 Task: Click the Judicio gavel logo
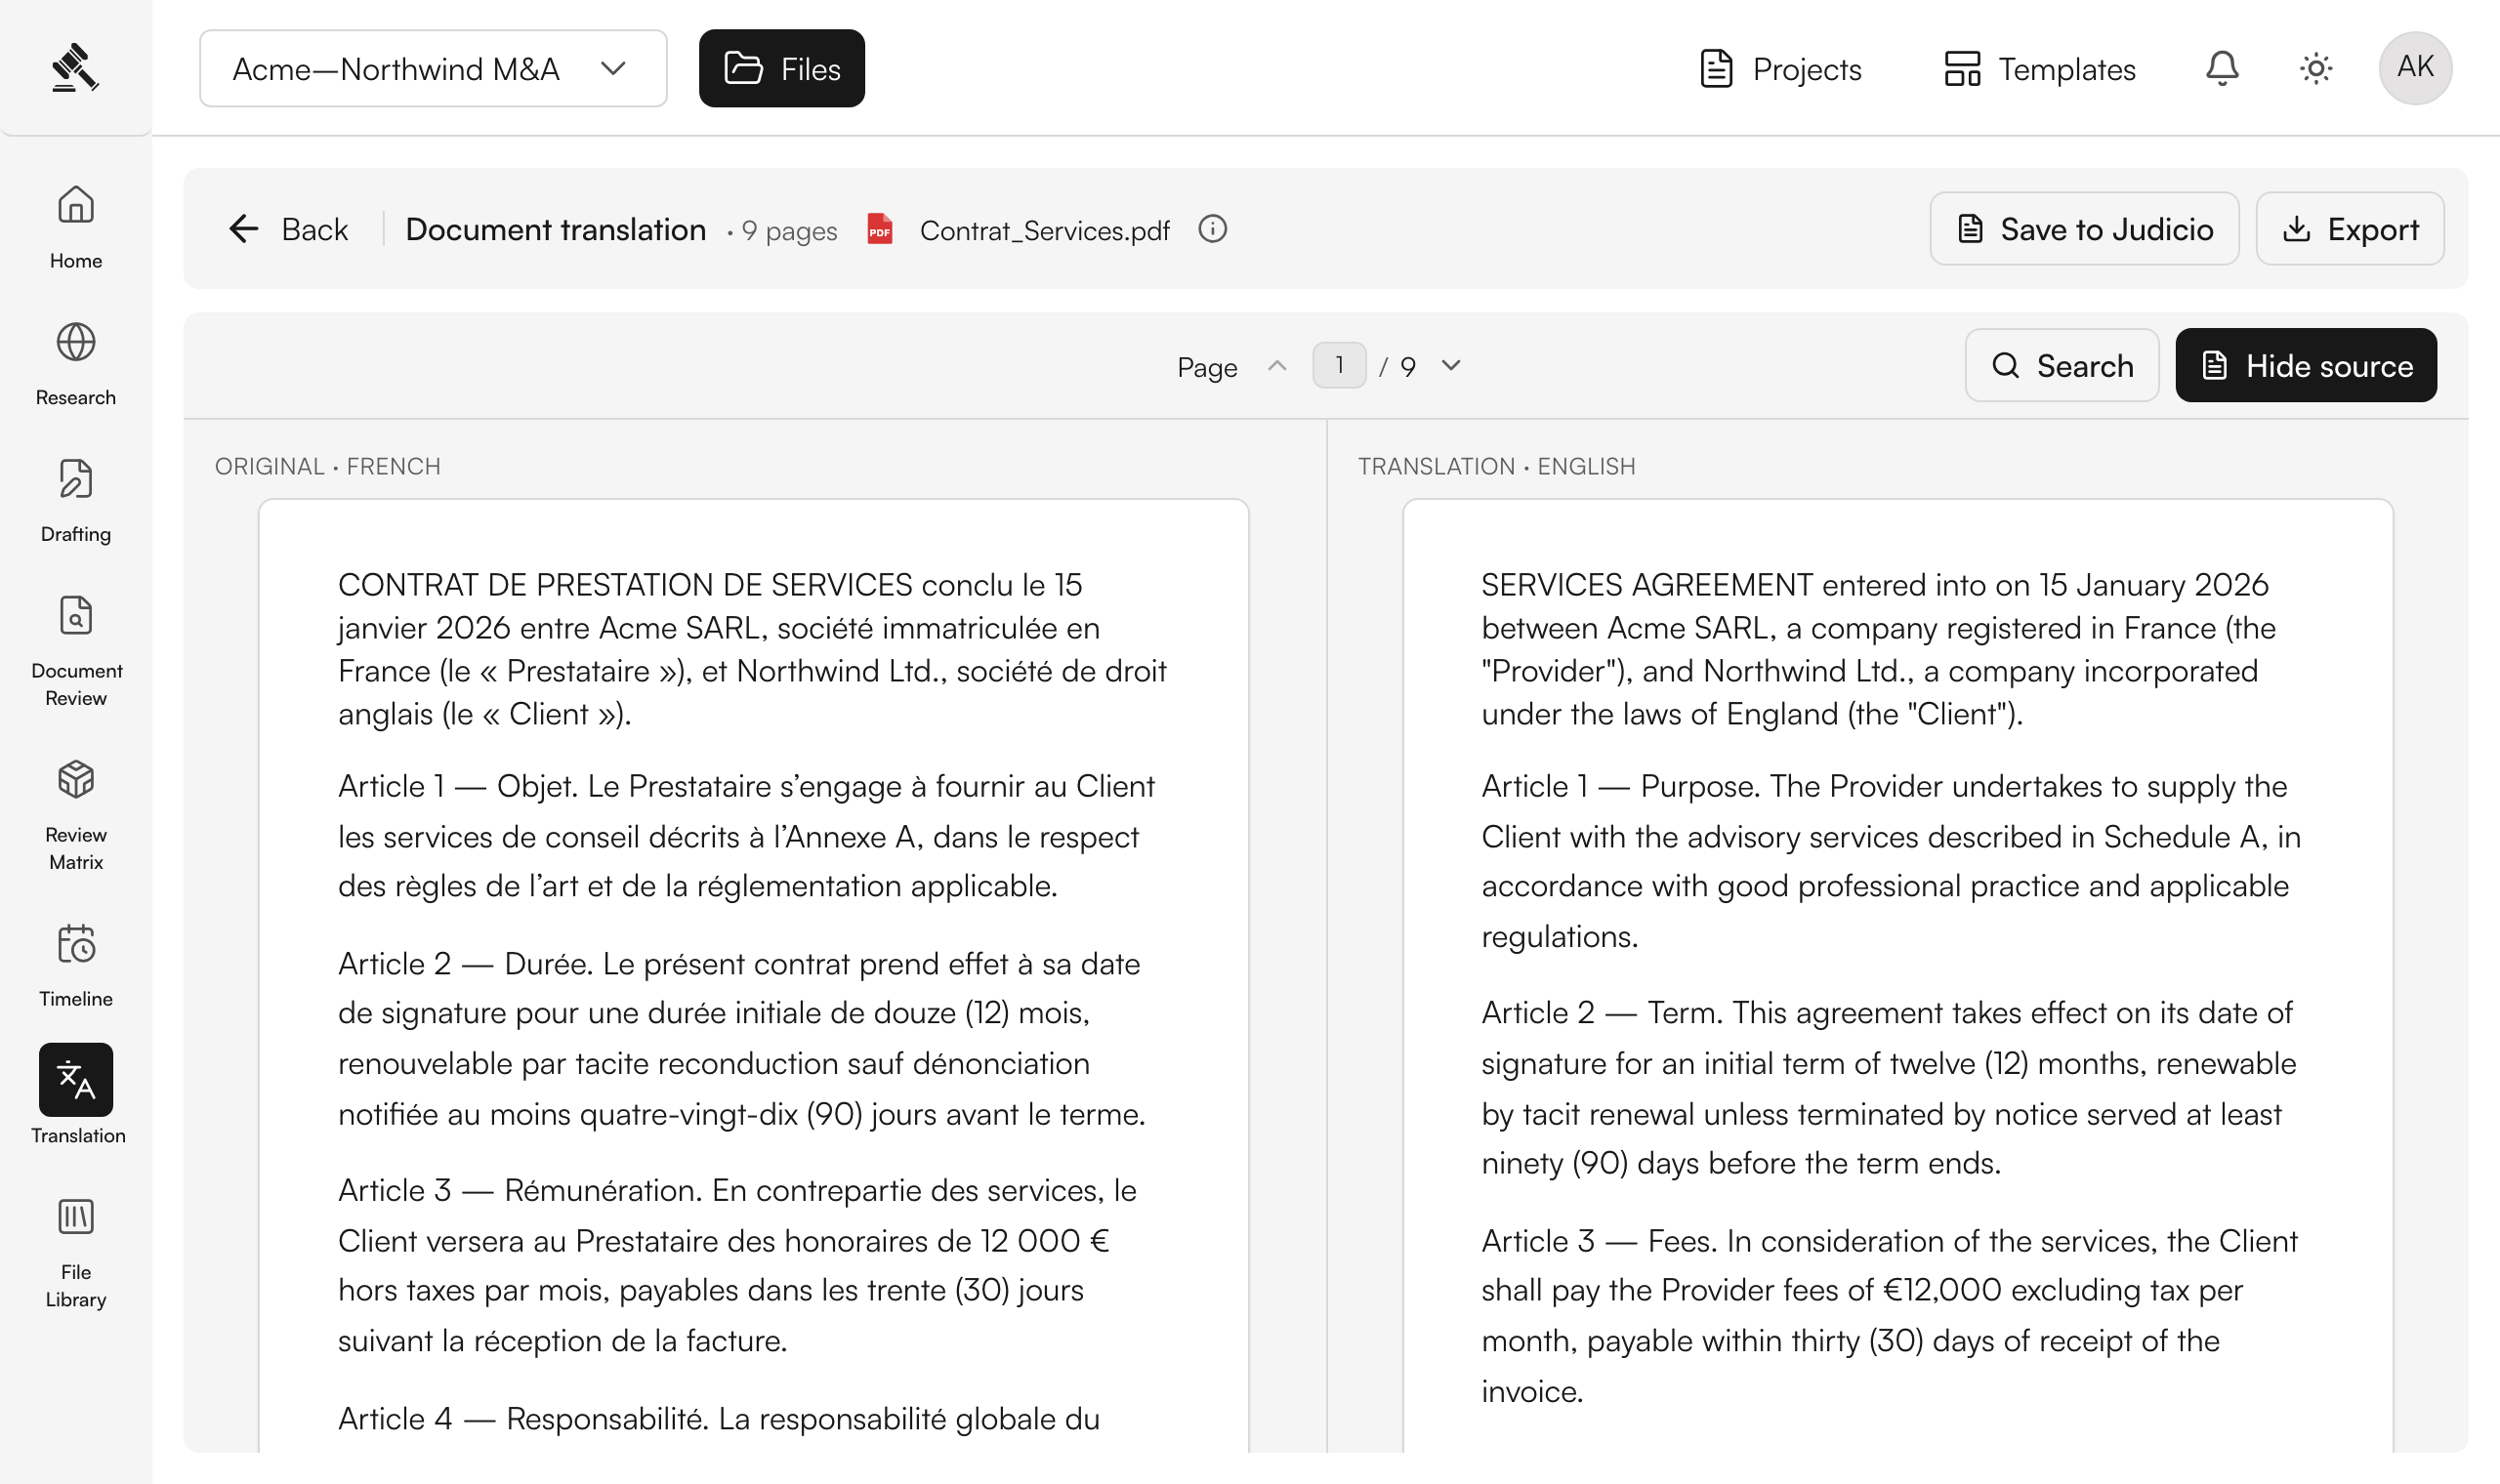(75, 68)
